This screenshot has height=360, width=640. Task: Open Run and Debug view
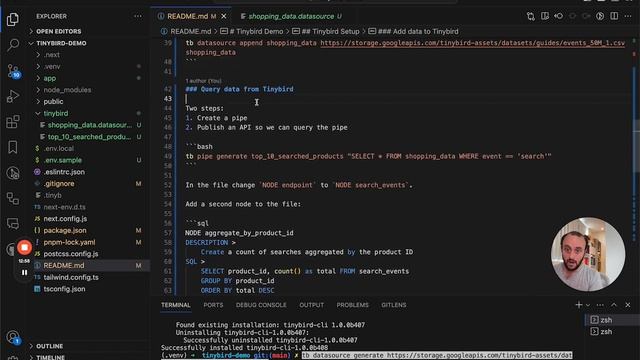tap(13, 96)
